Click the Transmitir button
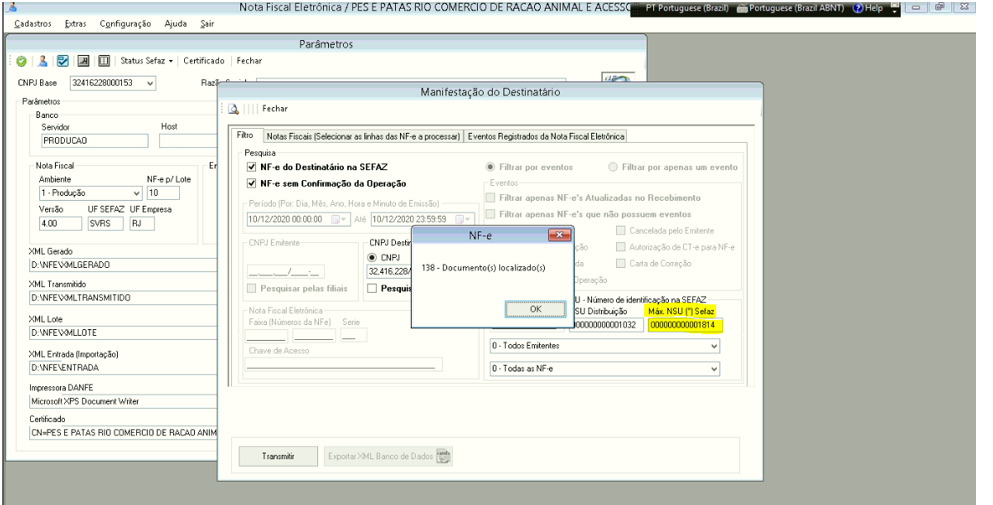Viewport: 993px width, 505px height. pos(278,456)
